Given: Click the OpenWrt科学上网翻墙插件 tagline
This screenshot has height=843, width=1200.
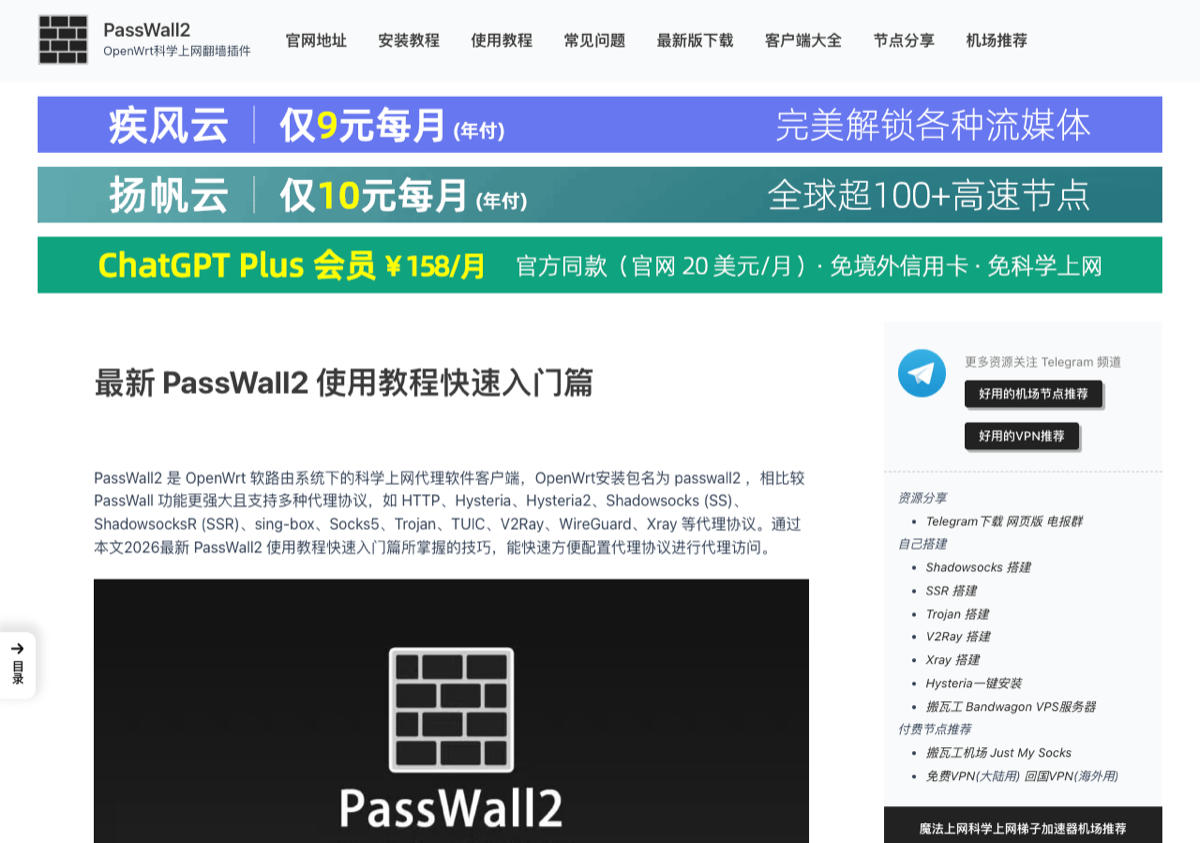Looking at the screenshot, I should 177,51.
